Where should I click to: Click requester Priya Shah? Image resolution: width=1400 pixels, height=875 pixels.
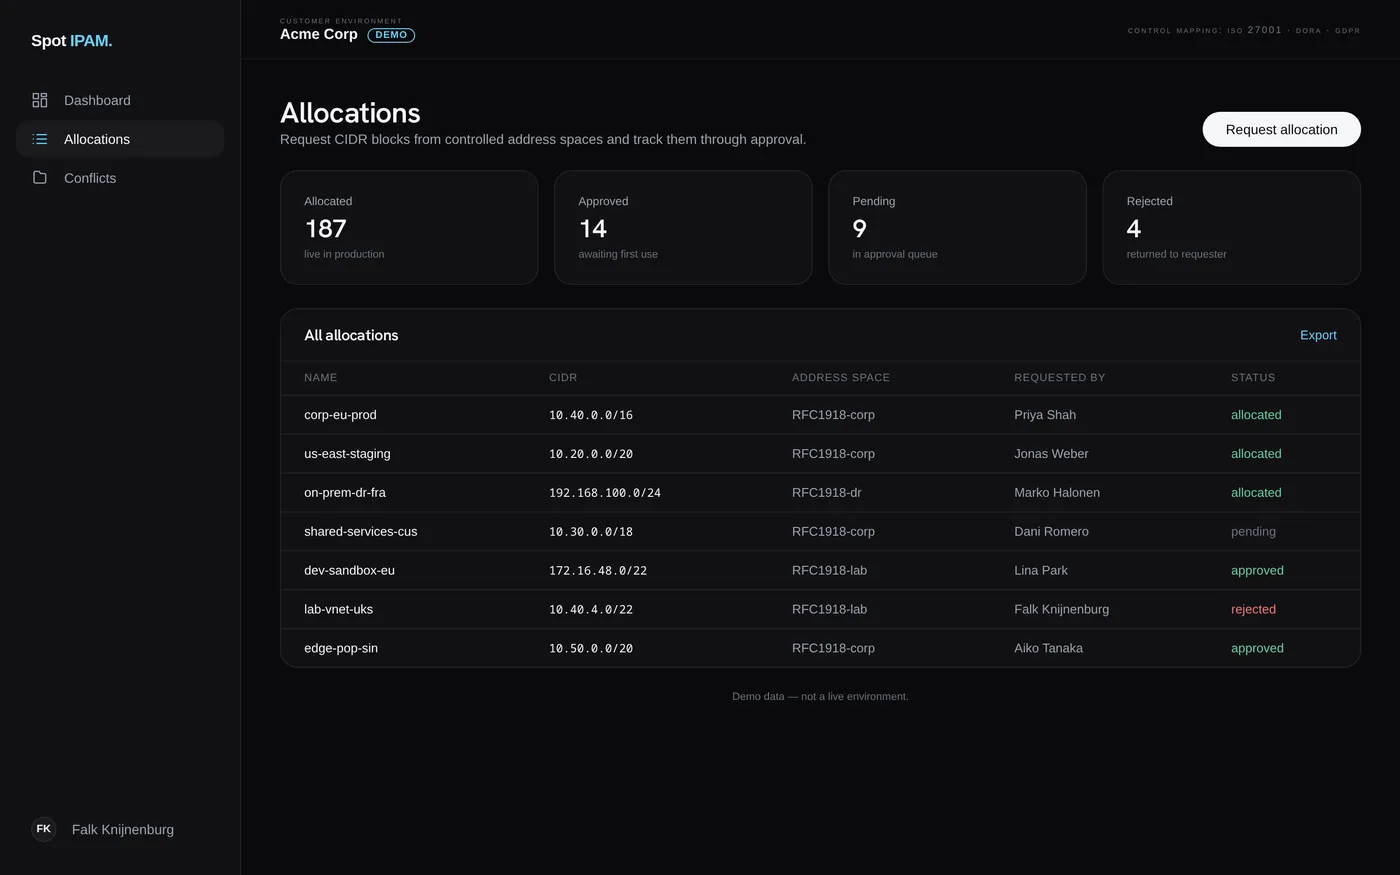(x=1045, y=415)
